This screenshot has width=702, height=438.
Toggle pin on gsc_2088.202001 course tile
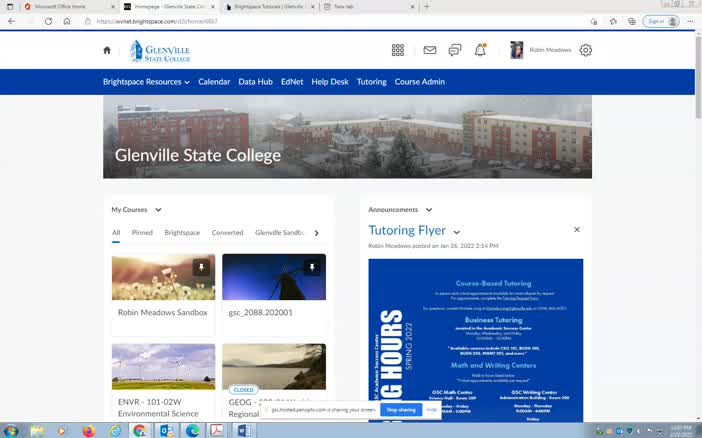click(x=311, y=268)
